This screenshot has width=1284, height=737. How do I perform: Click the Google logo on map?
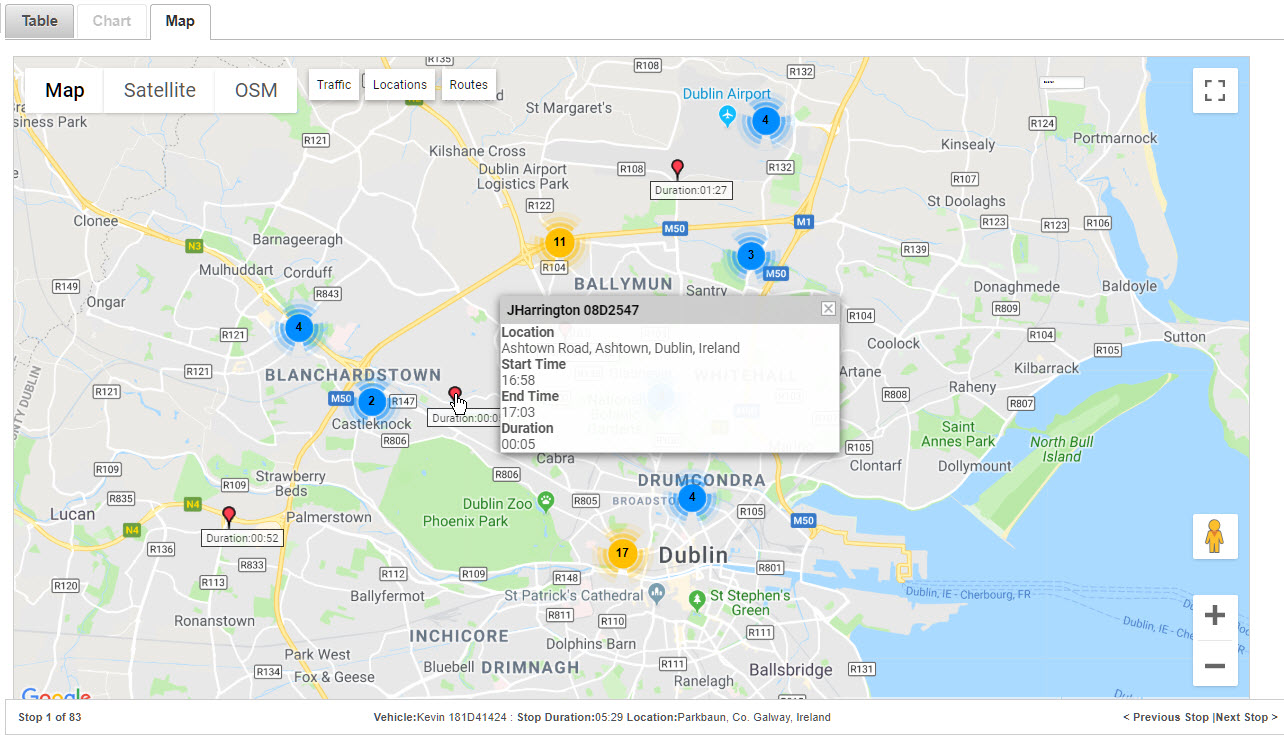[x=55, y=695]
